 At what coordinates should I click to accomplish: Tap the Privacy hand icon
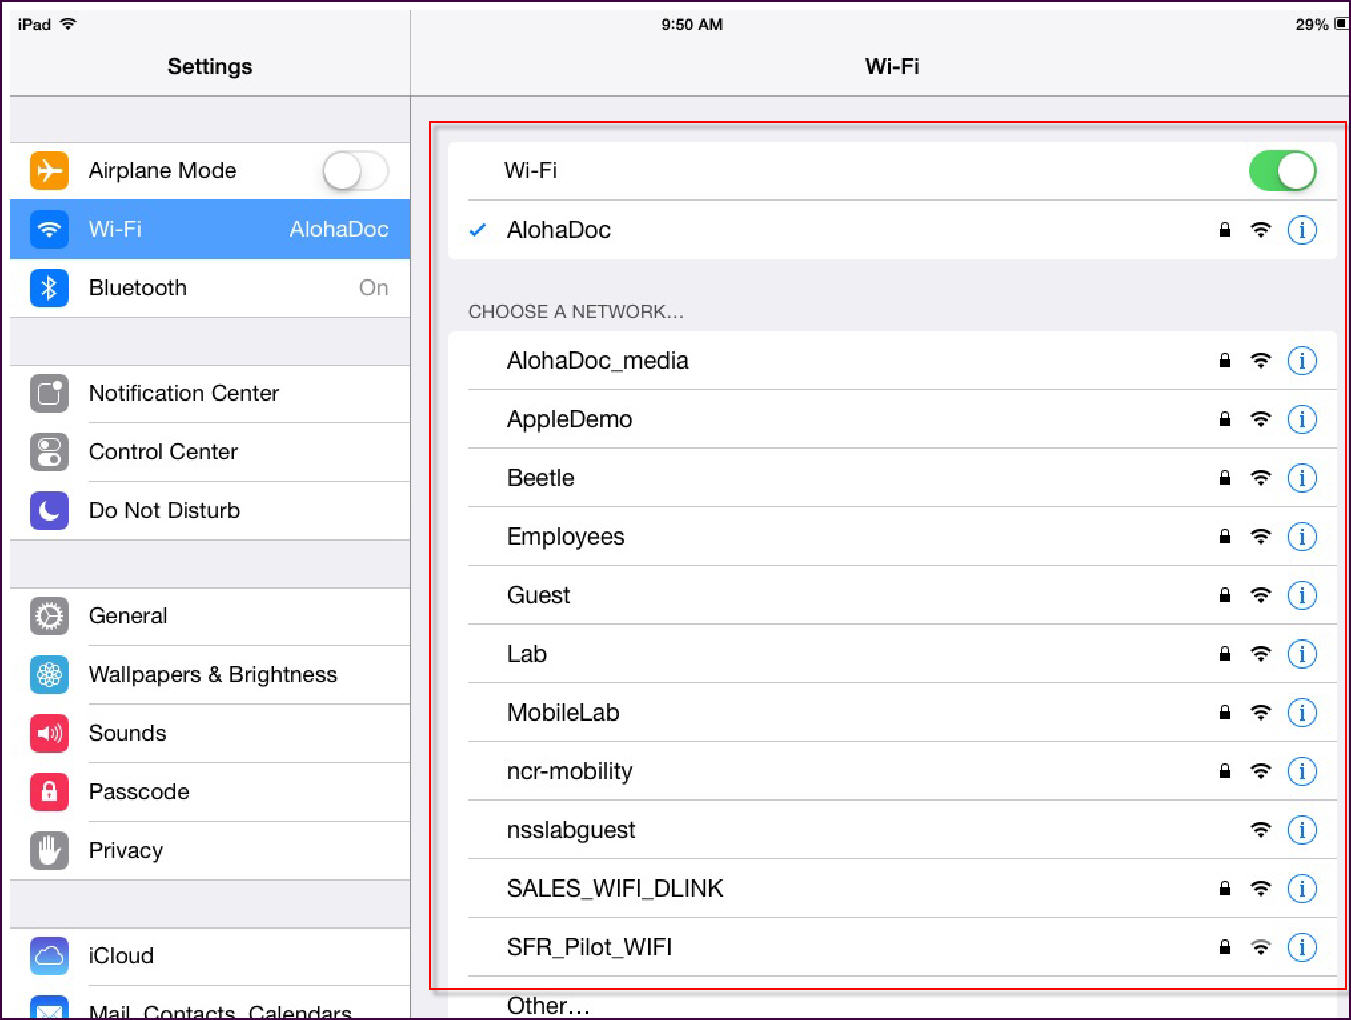(49, 851)
